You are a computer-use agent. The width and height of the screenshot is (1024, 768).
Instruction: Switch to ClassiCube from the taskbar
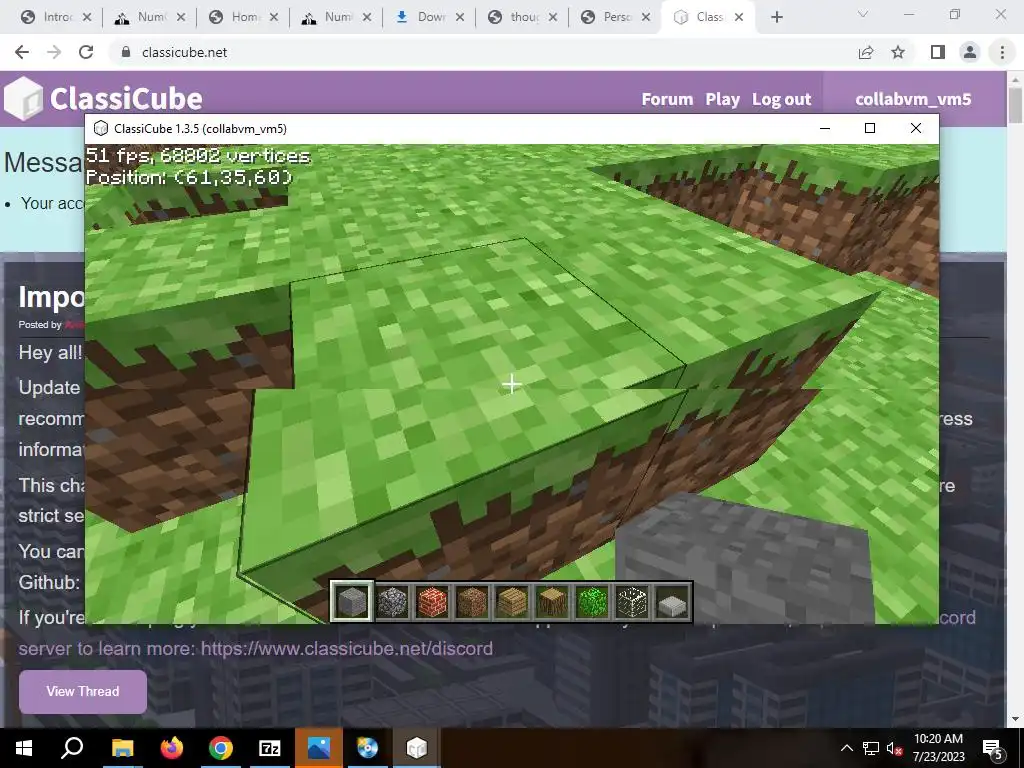coord(417,748)
